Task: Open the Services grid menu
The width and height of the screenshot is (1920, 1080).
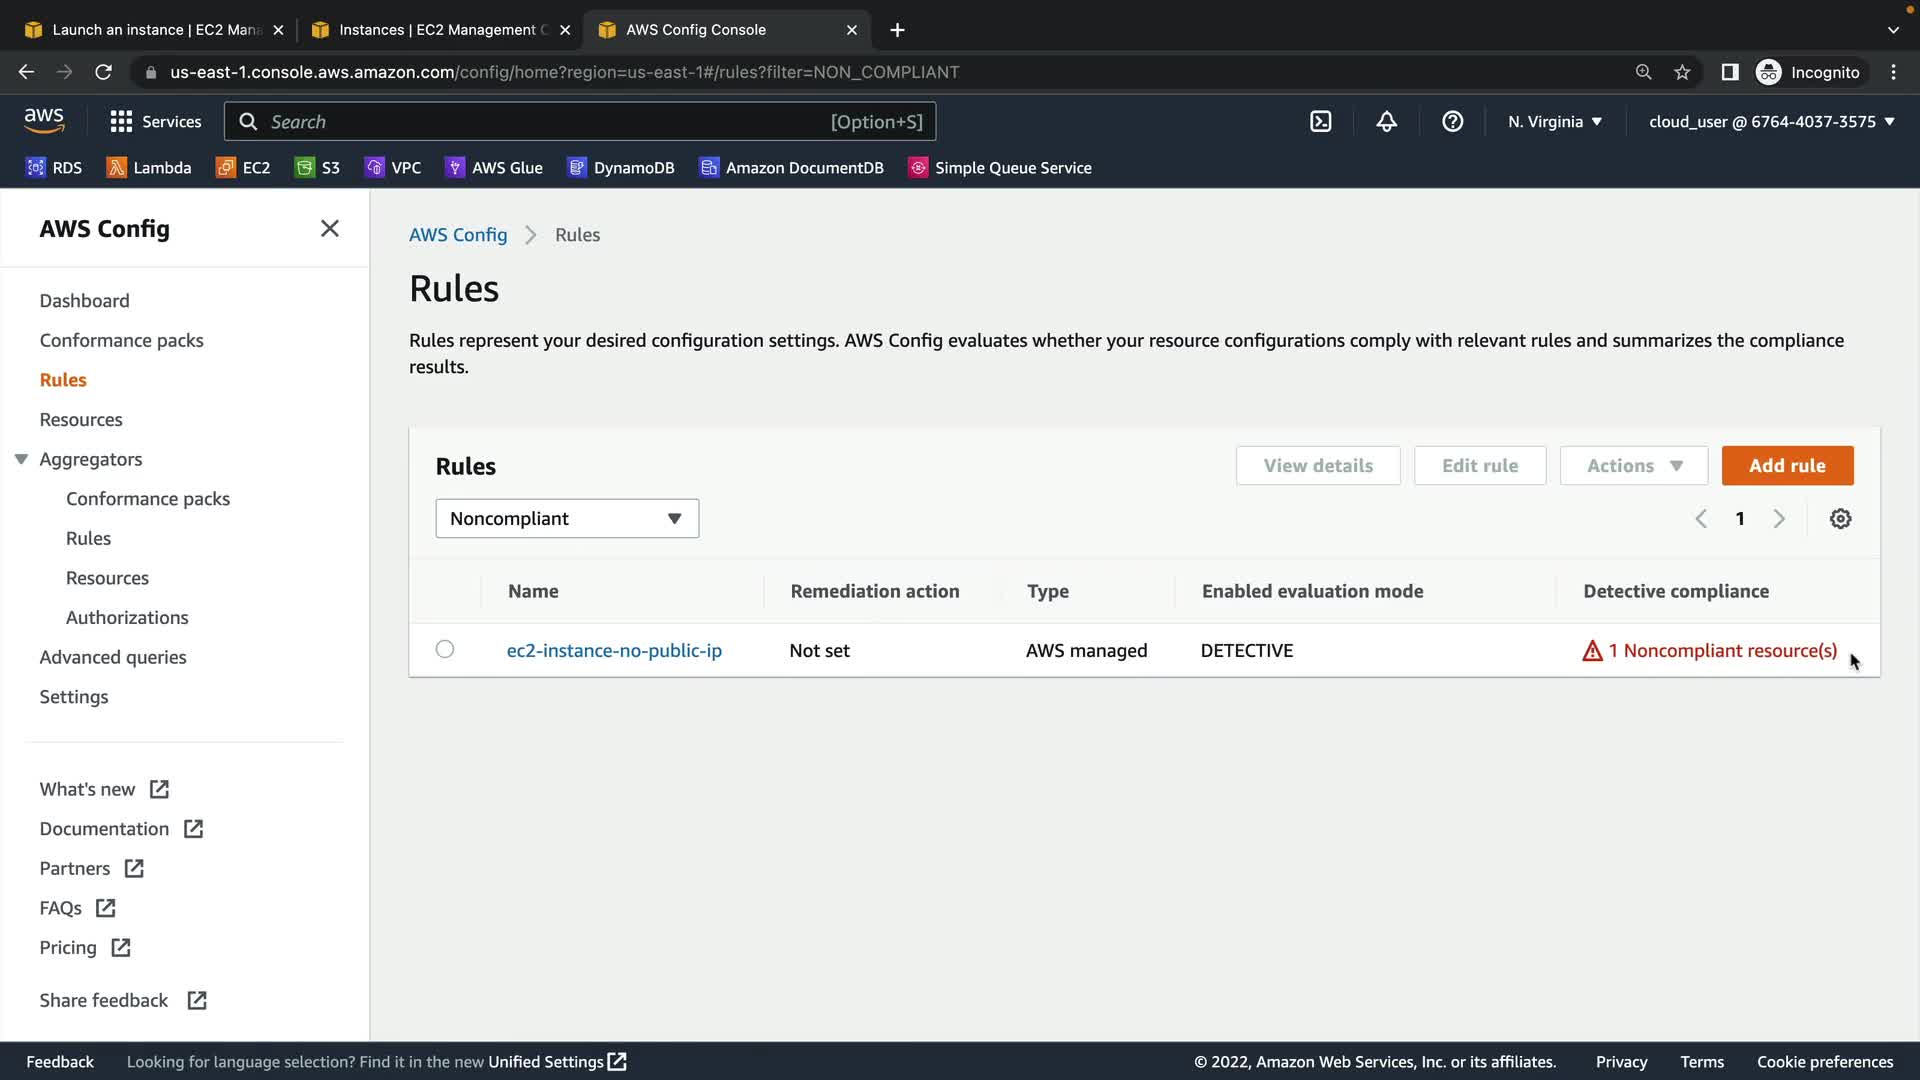Action: pyautogui.click(x=155, y=122)
